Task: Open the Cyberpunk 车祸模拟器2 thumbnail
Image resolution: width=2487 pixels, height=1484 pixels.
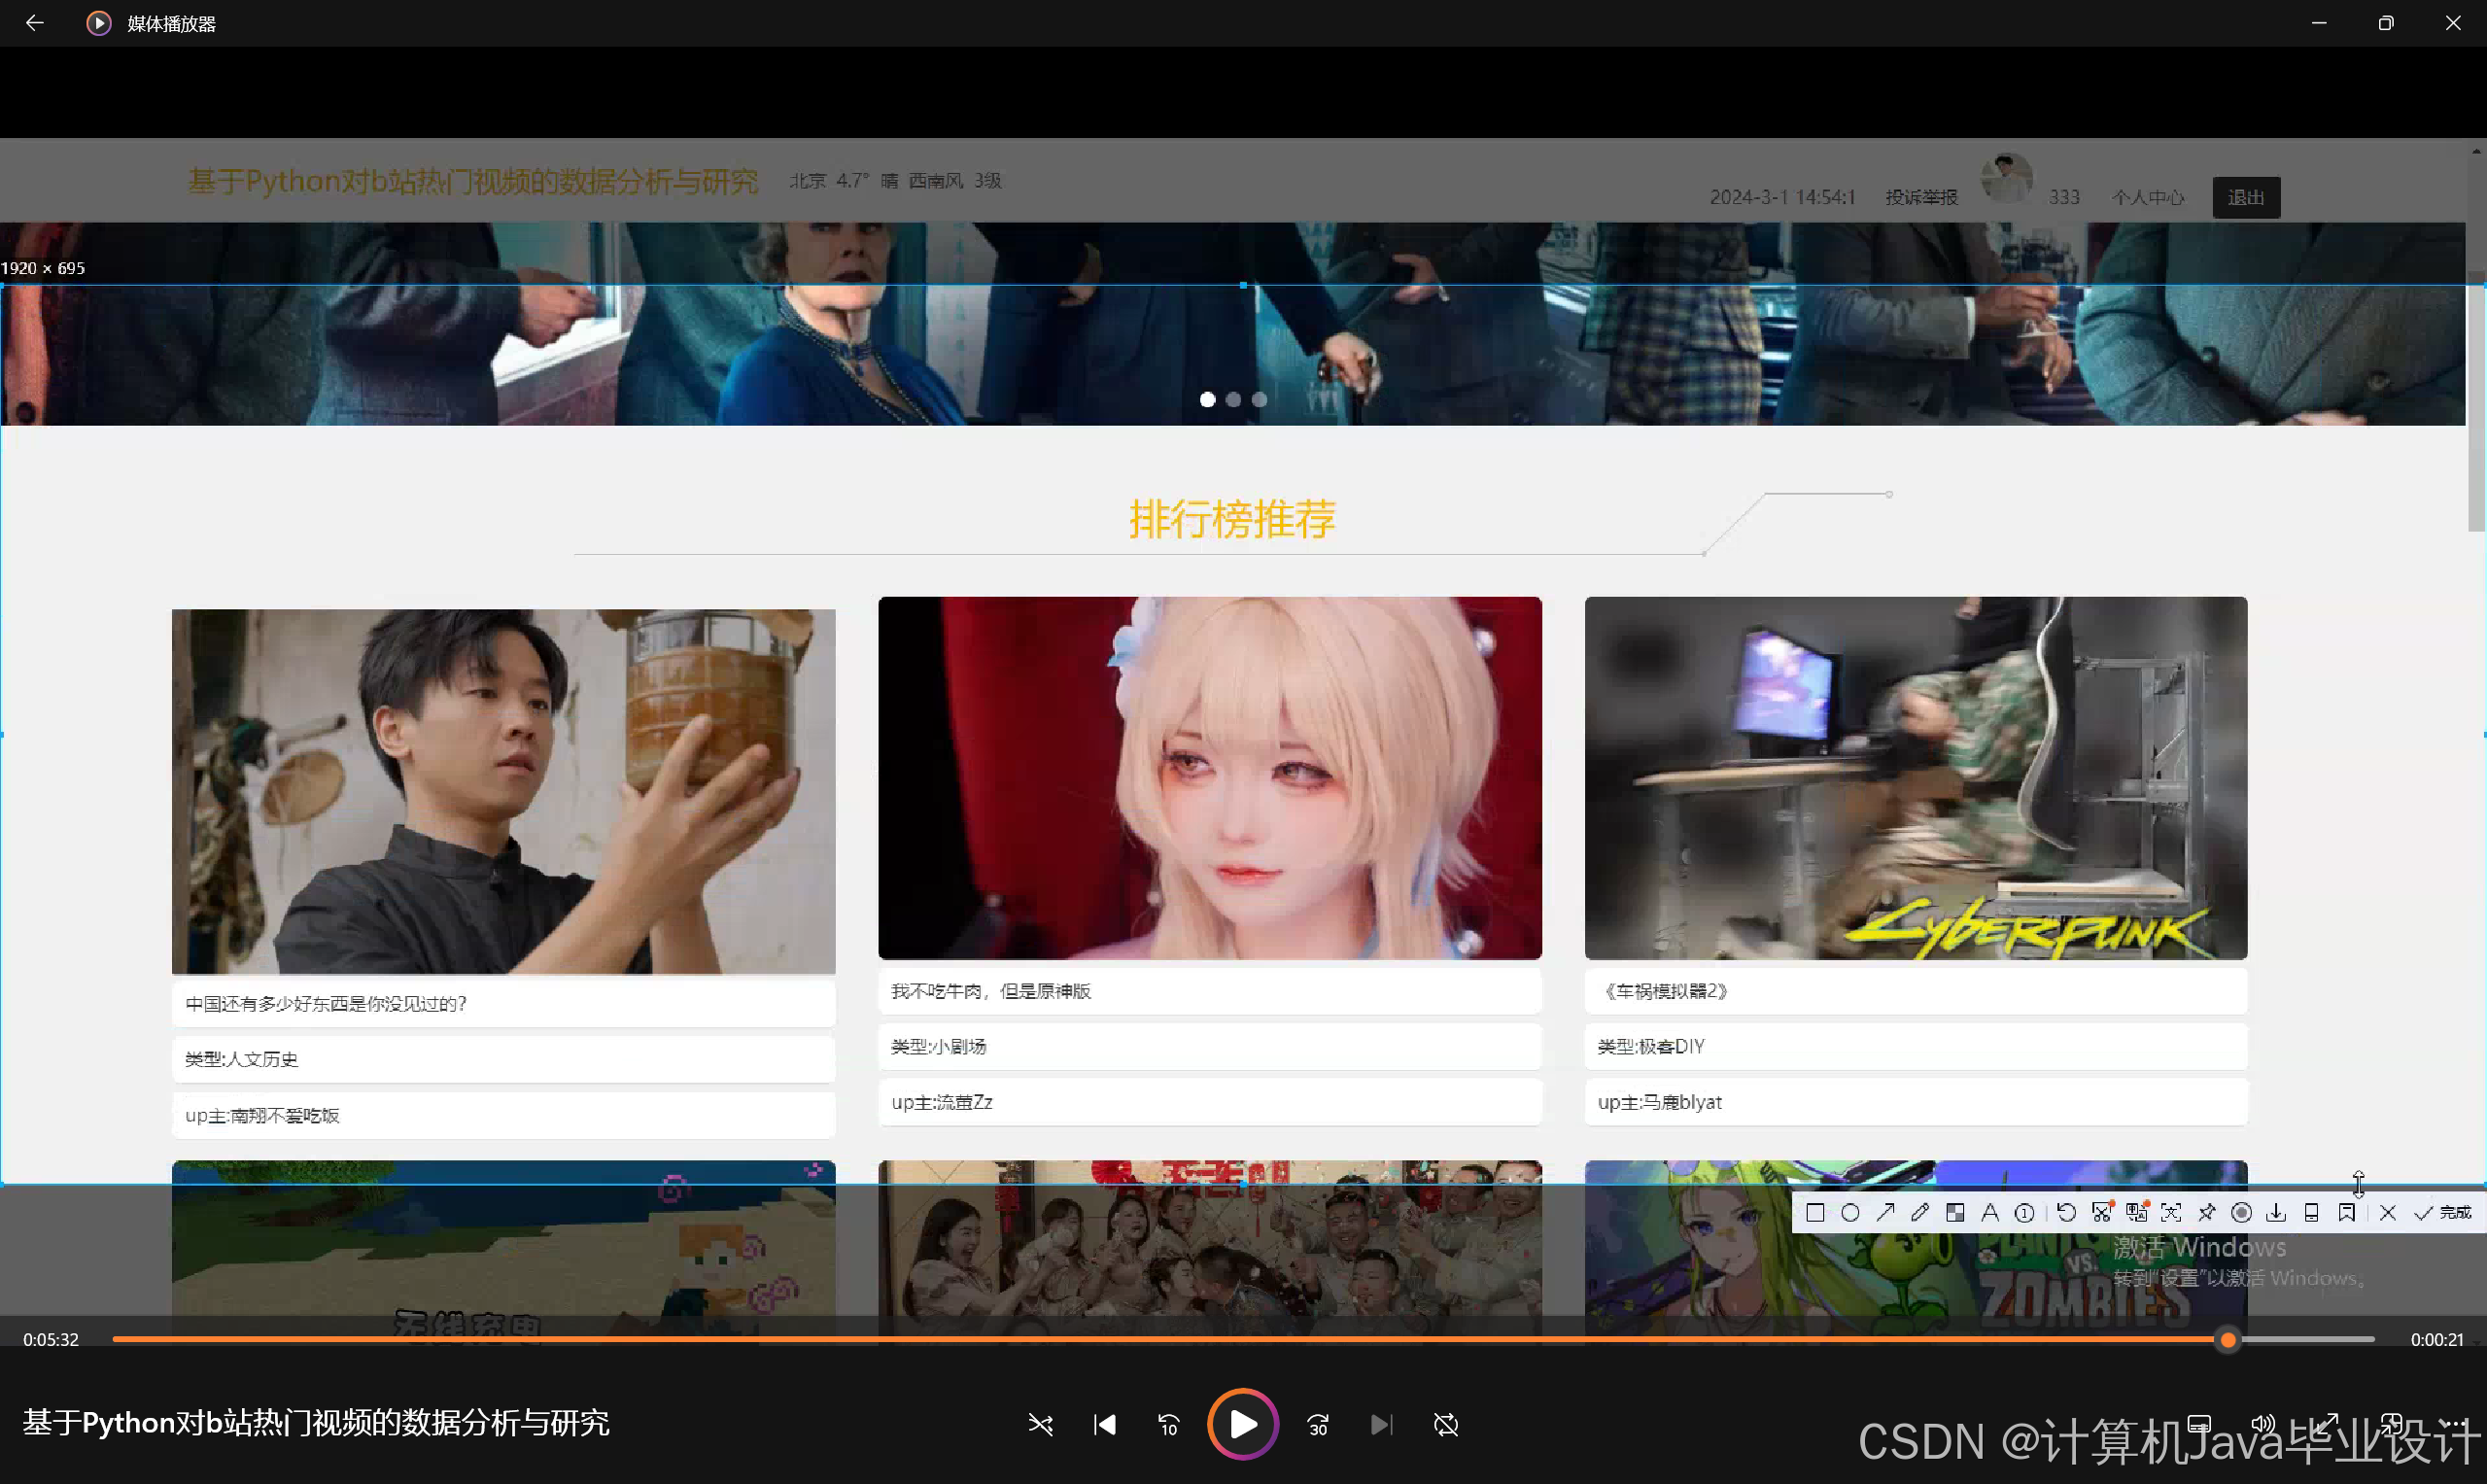Action: [1916, 779]
